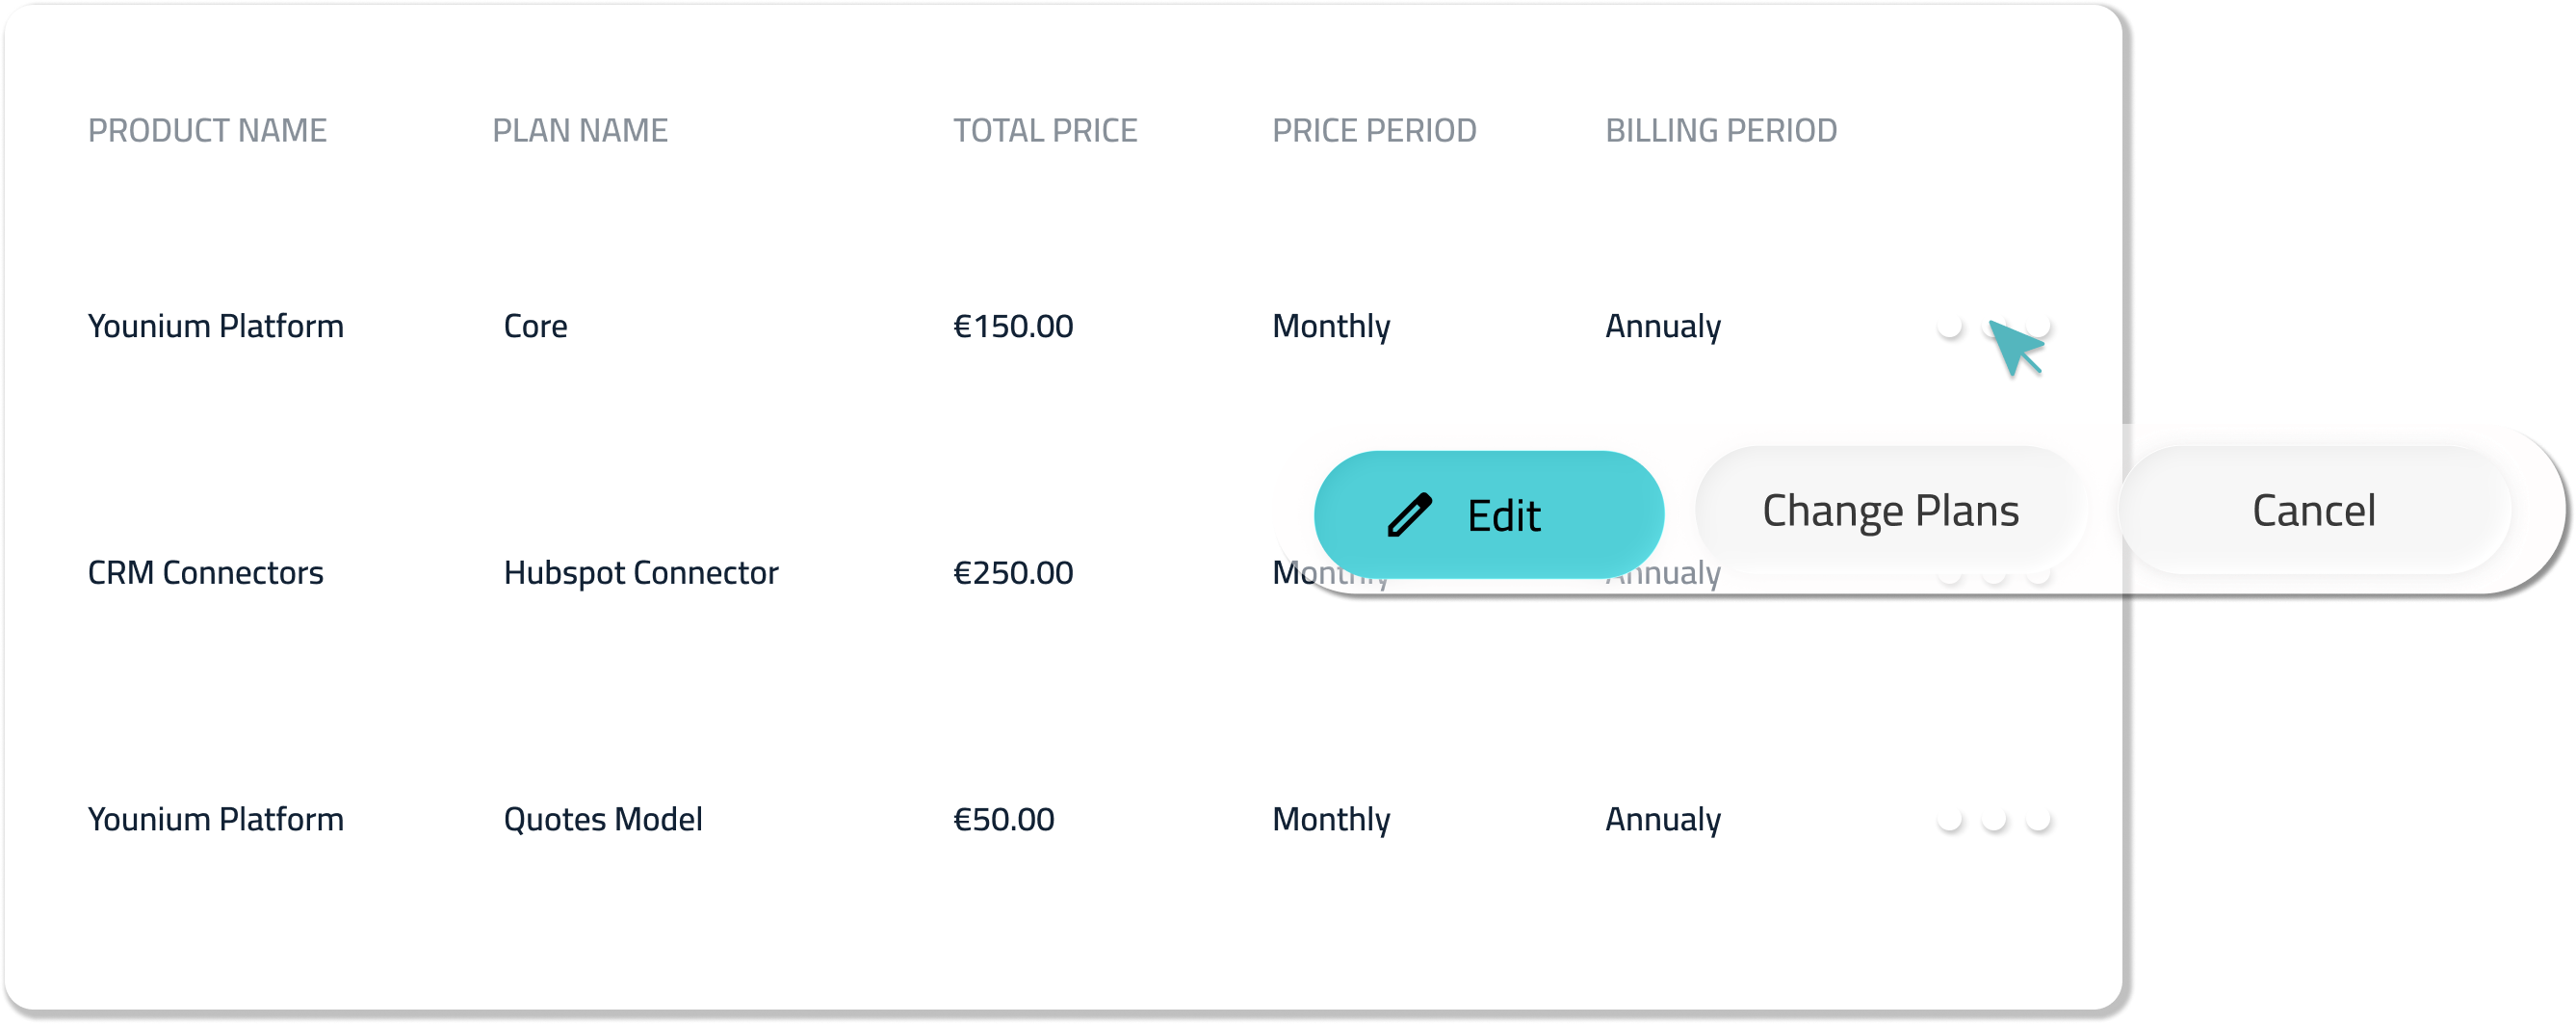Click the €250.00 total price cell
The width and height of the screenshot is (2576, 1024).
(x=1012, y=573)
